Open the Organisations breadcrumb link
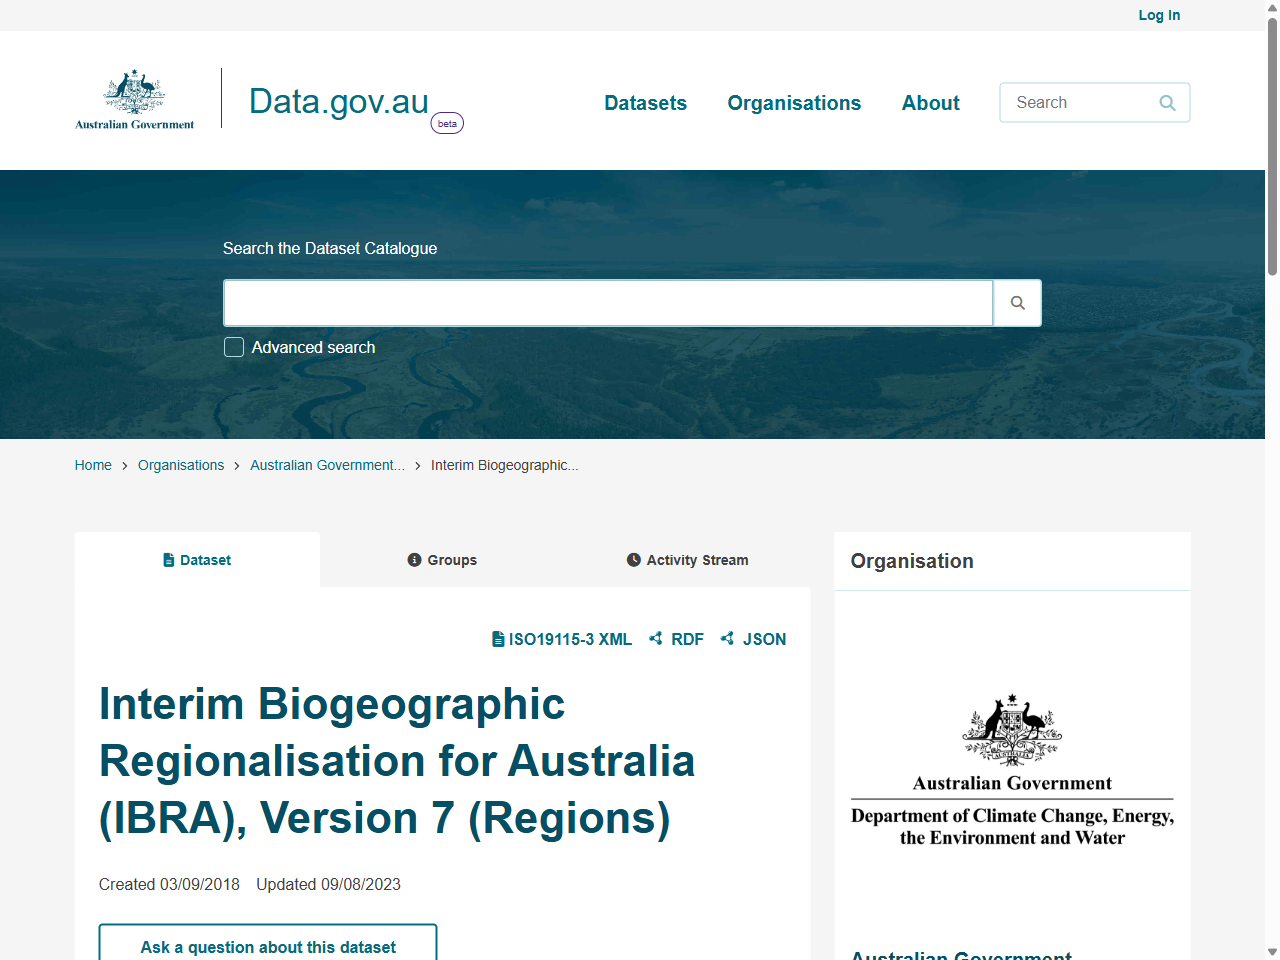 (x=181, y=465)
